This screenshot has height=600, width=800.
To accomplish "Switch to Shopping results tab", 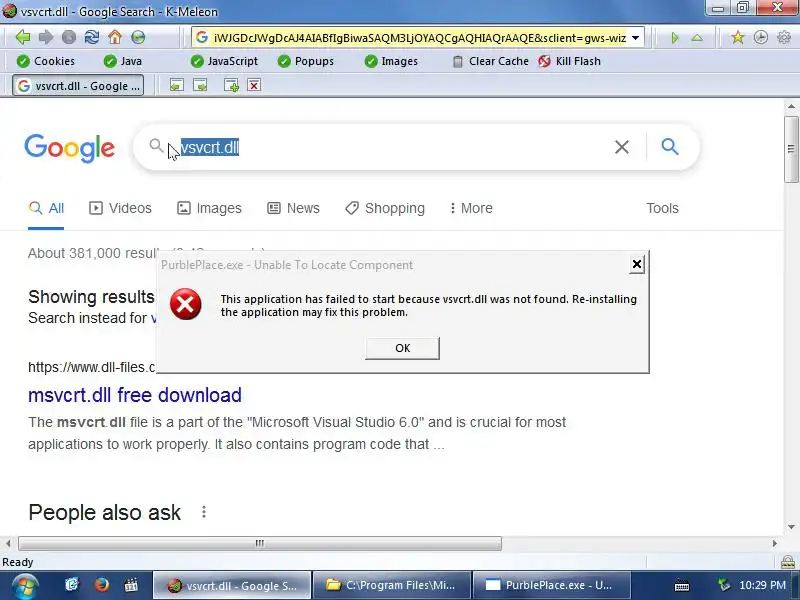I will click(x=385, y=208).
